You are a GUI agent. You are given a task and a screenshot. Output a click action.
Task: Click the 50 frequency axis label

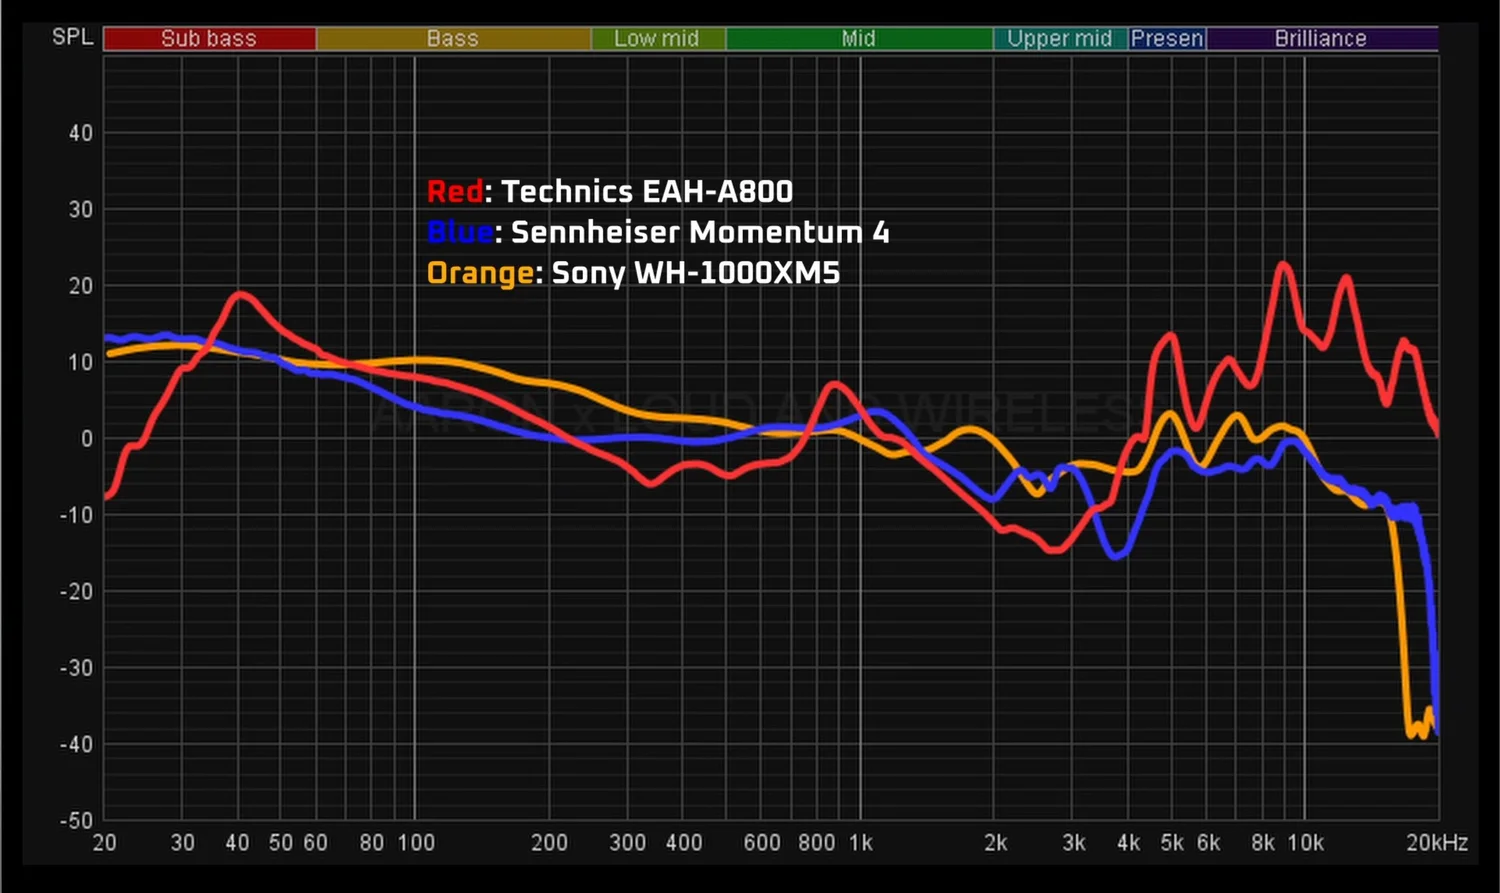[281, 843]
